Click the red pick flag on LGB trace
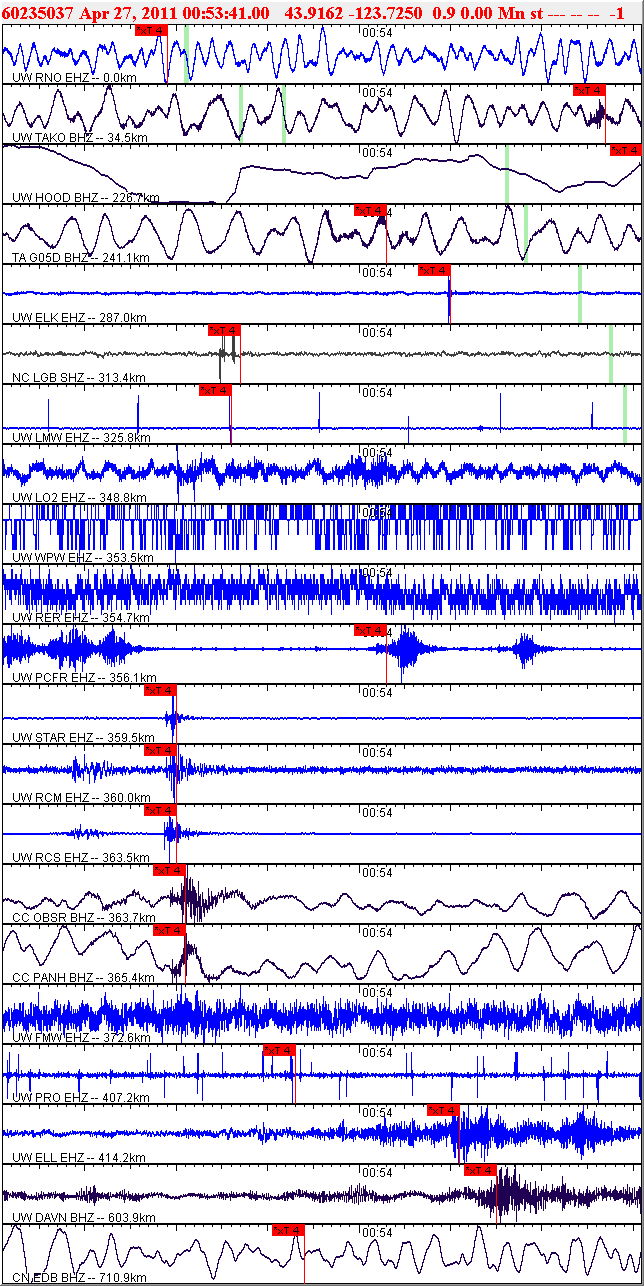This screenshot has height=1286, width=644. point(224,331)
